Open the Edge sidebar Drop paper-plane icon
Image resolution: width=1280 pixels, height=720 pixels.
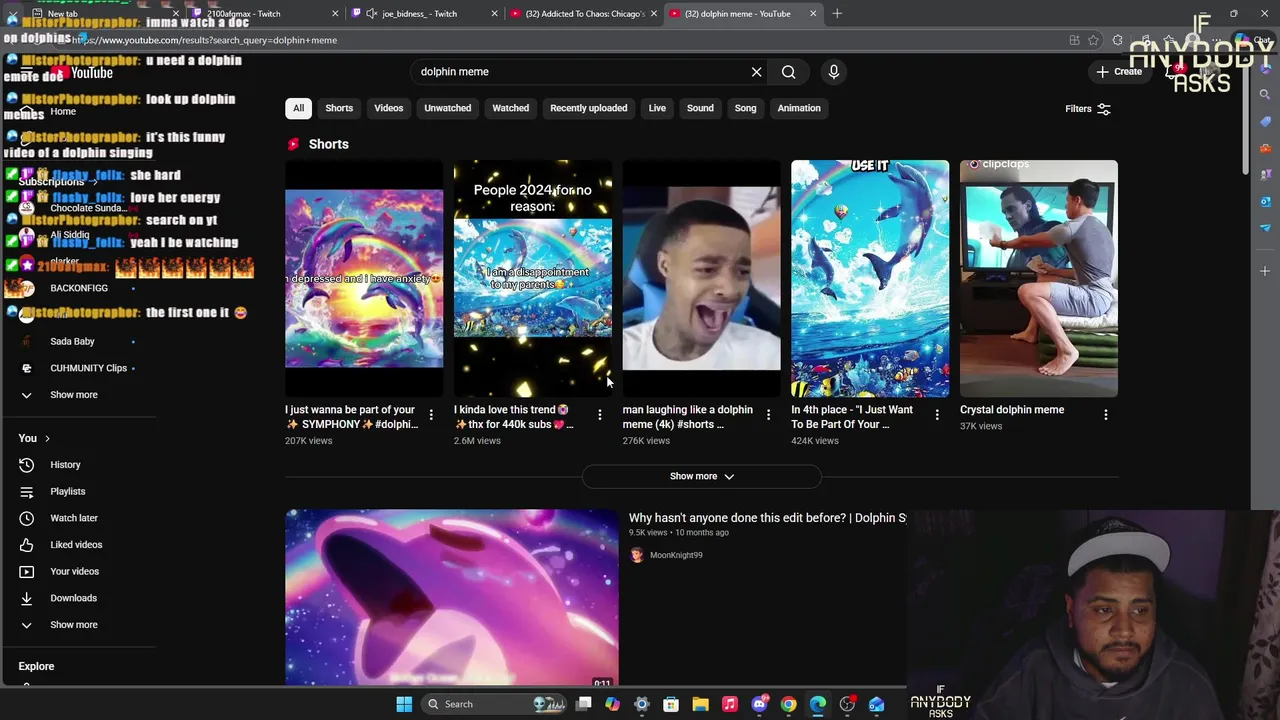[x=1265, y=229]
